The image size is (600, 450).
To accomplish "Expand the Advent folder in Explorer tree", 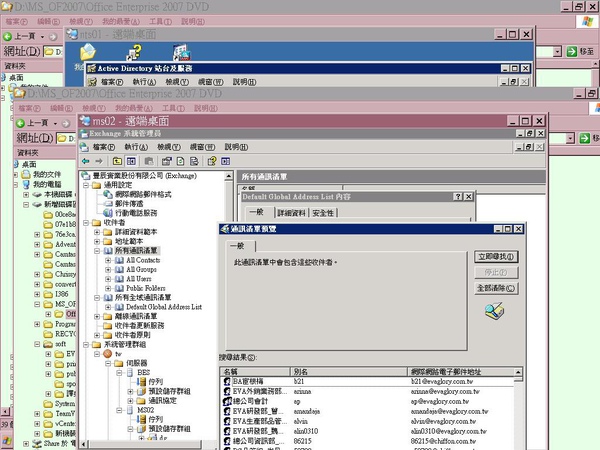I will coord(37,244).
